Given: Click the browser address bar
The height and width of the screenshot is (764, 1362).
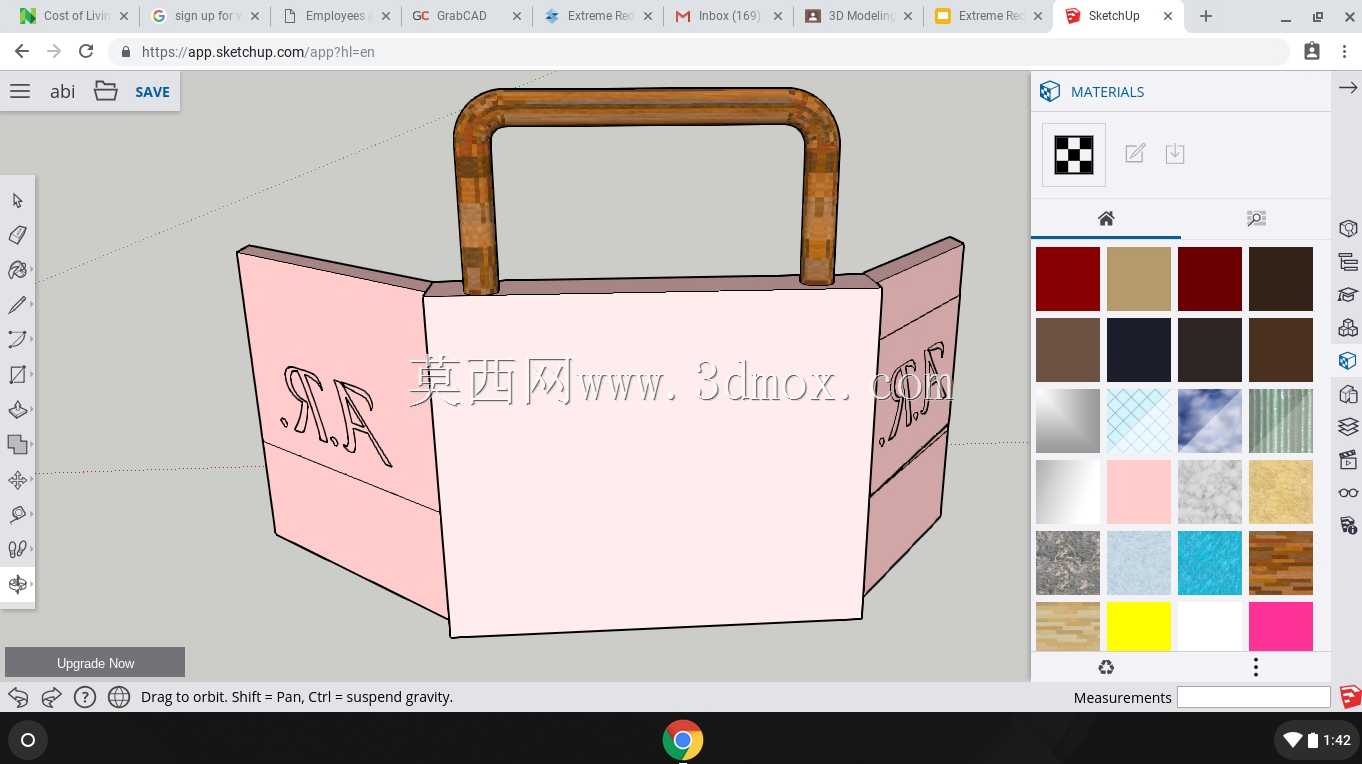Looking at the screenshot, I should coord(700,52).
